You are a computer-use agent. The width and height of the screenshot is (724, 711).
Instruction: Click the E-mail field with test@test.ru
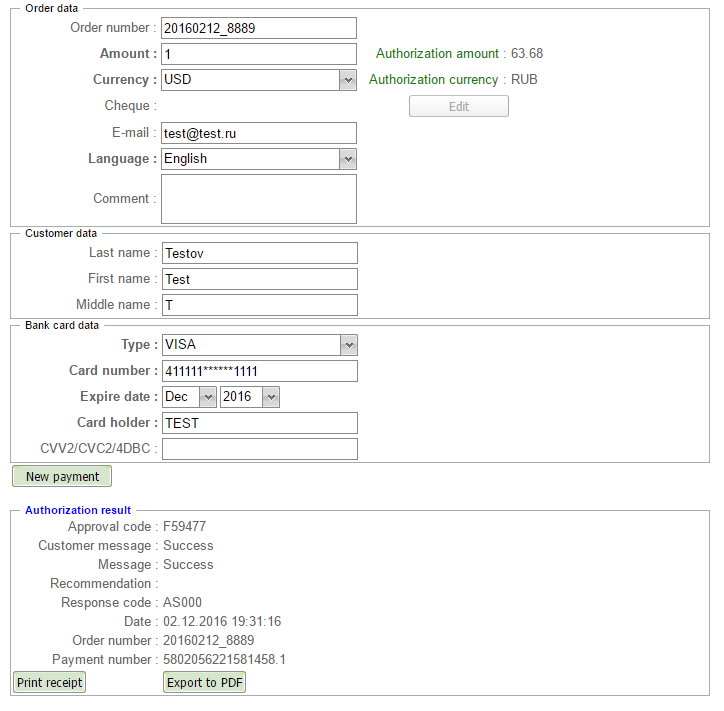pyautogui.click(x=258, y=133)
